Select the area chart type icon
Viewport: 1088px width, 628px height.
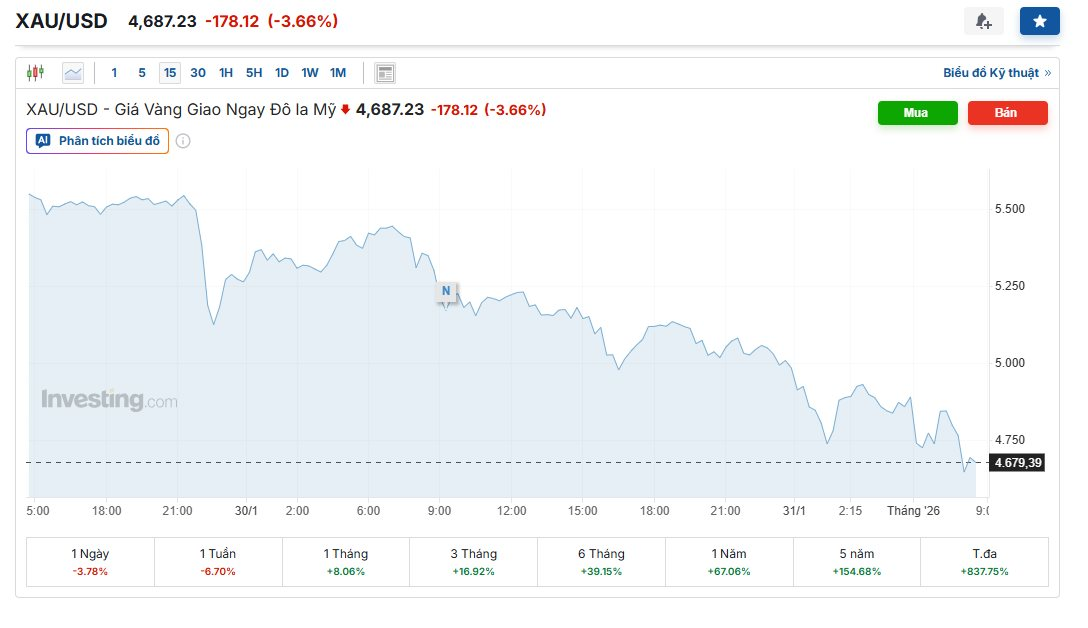coord(73,73)
